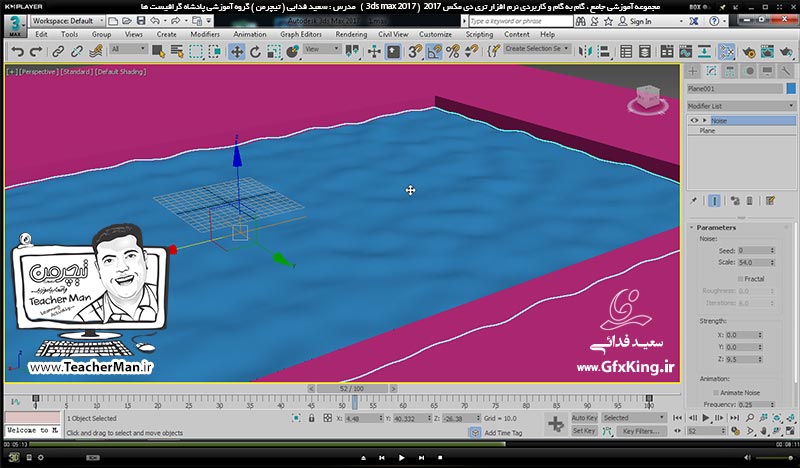Open the Modifiers menu
The image size is (800, 468).
(x=205, y=34)
